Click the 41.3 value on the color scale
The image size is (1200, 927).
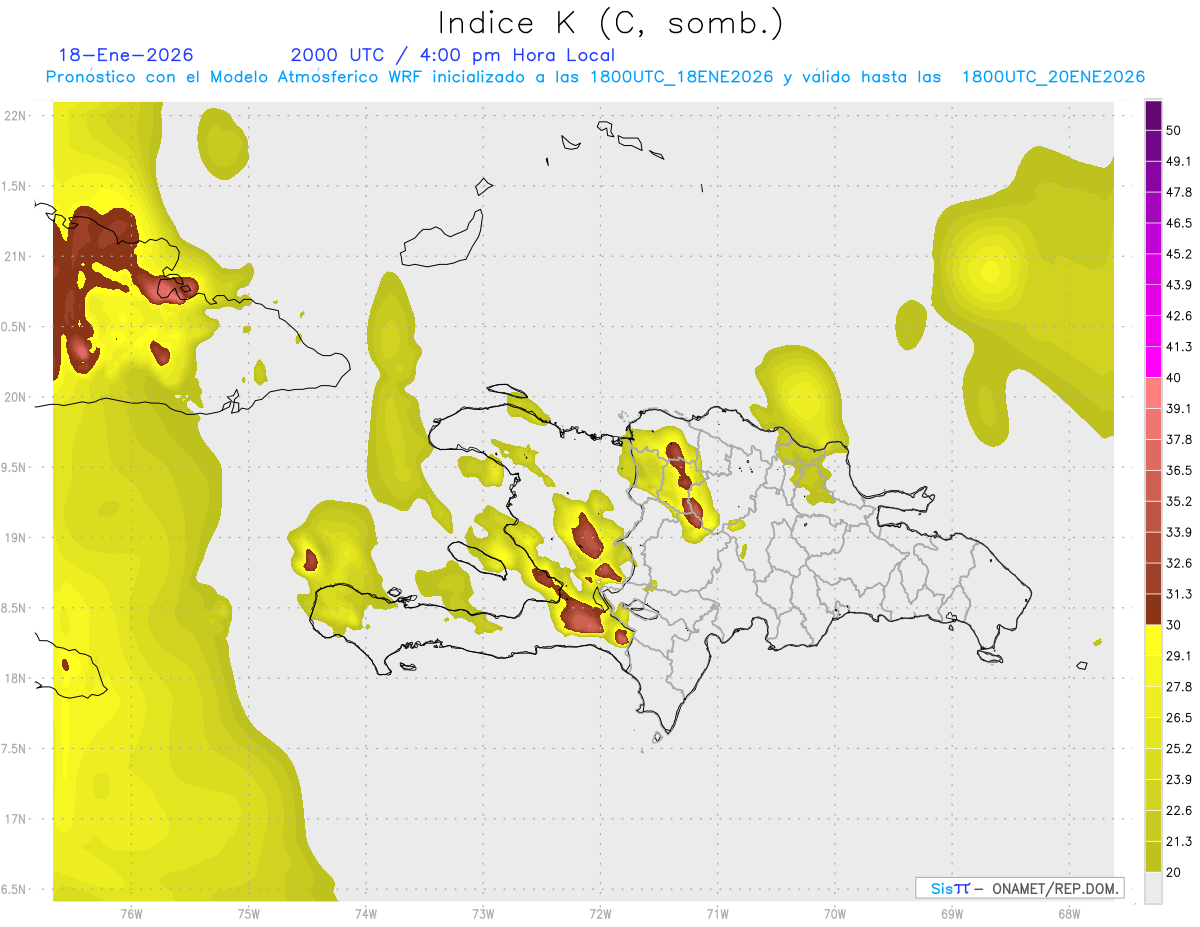(x=1179, y=347)
